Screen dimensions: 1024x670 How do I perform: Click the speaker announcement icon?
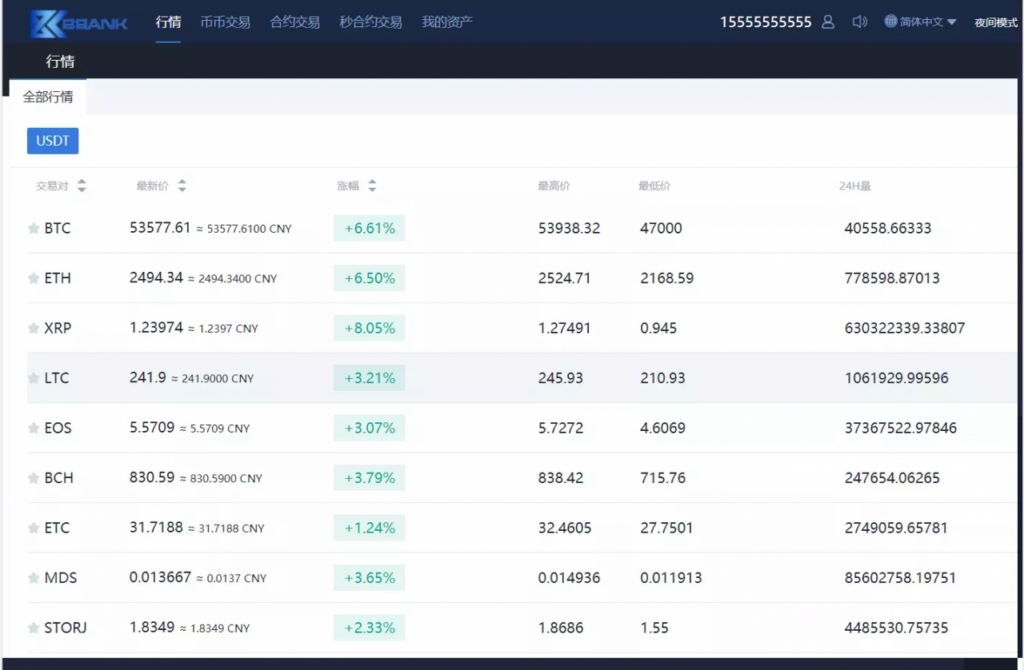859,22
